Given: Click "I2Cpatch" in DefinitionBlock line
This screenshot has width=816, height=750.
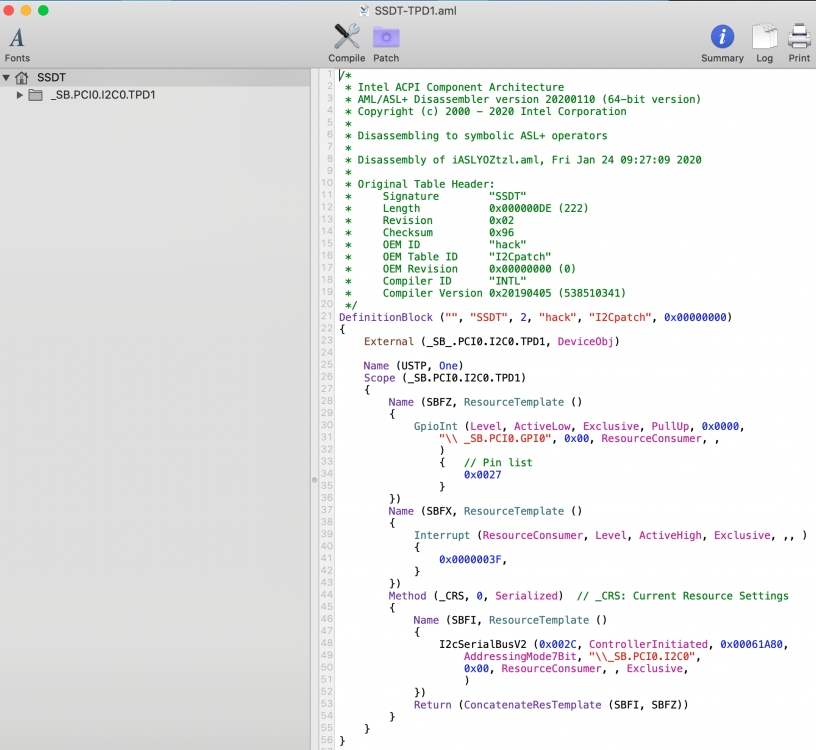Looking at the screenshot, I should click(620, 317).
